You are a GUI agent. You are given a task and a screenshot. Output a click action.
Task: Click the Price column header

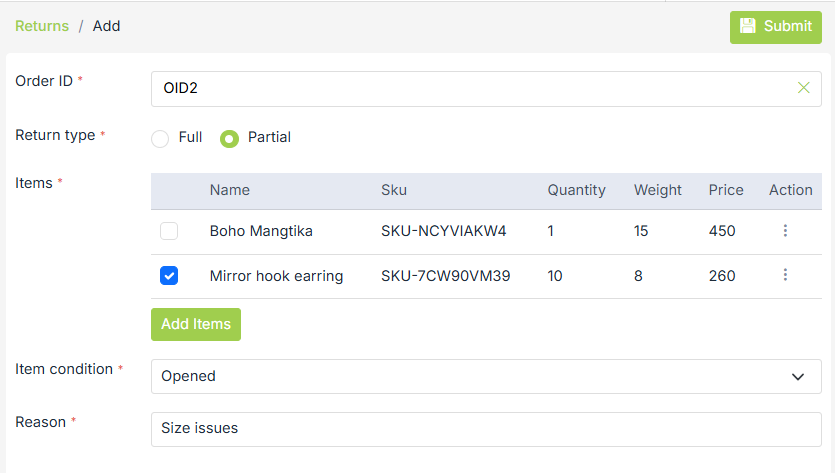[726, 190]
